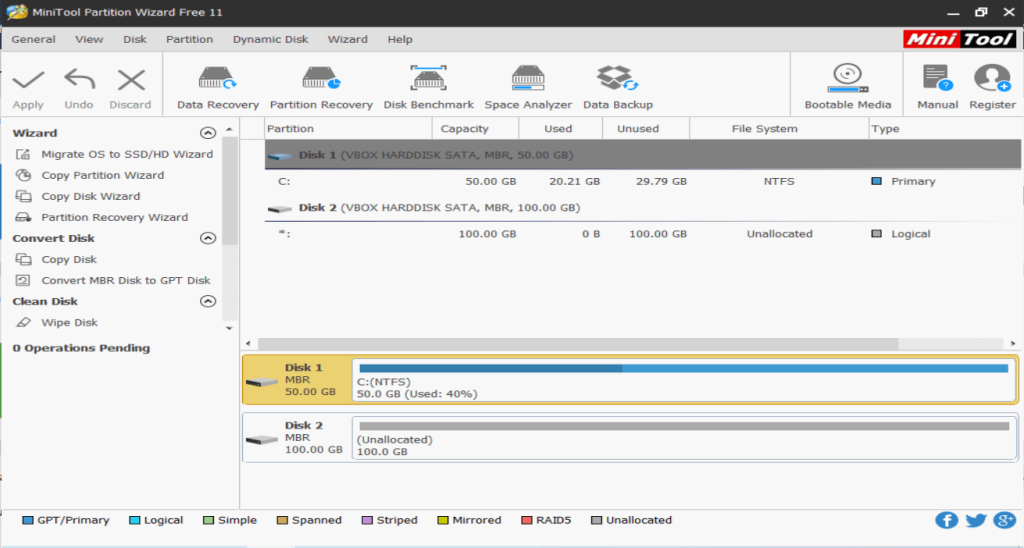1024x548 pixels.
Task: Open the General menu
Action: coord(33,39)
